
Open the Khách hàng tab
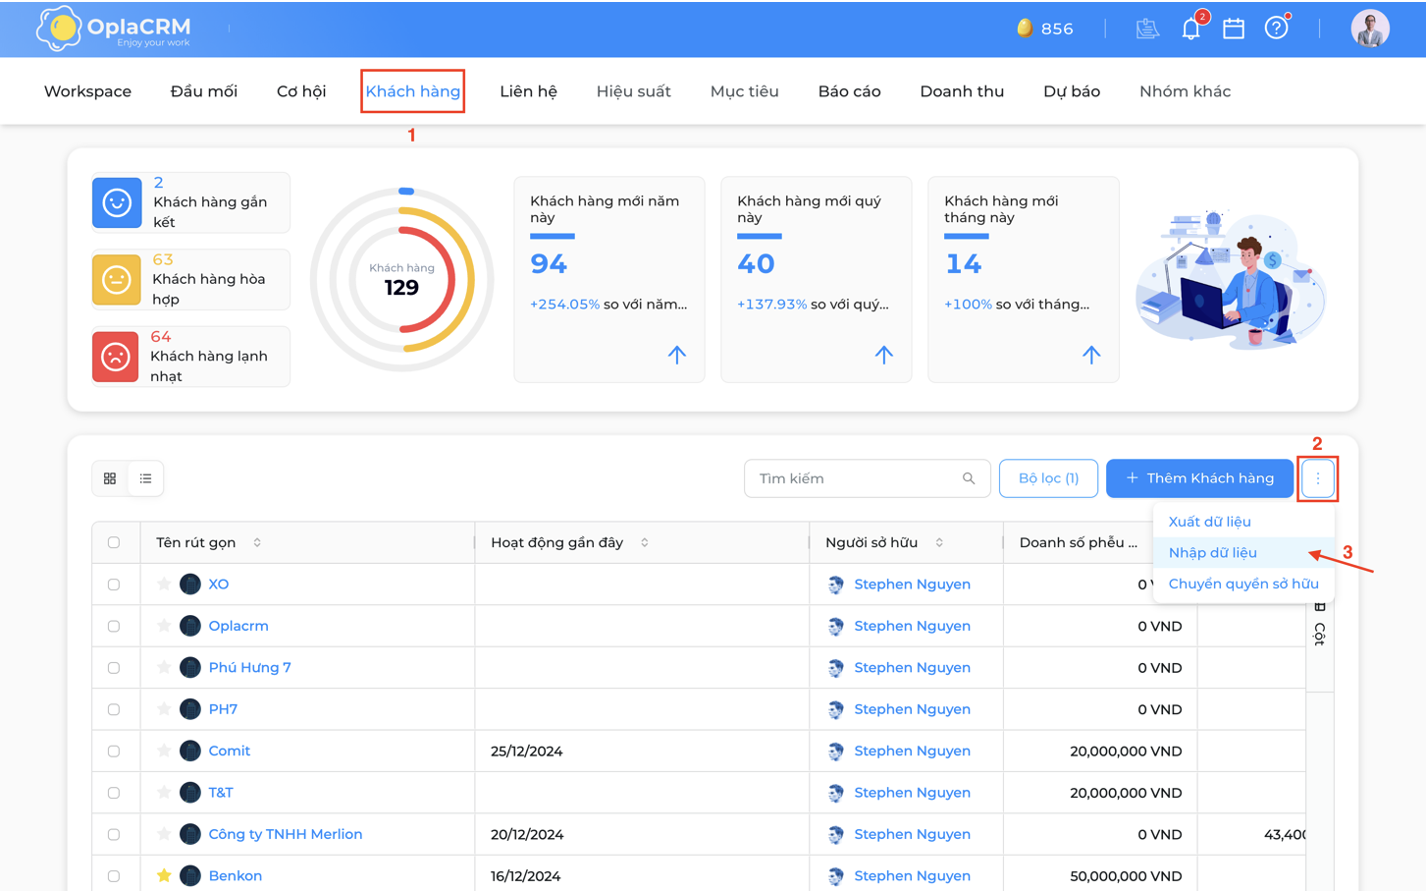point(413,91)
